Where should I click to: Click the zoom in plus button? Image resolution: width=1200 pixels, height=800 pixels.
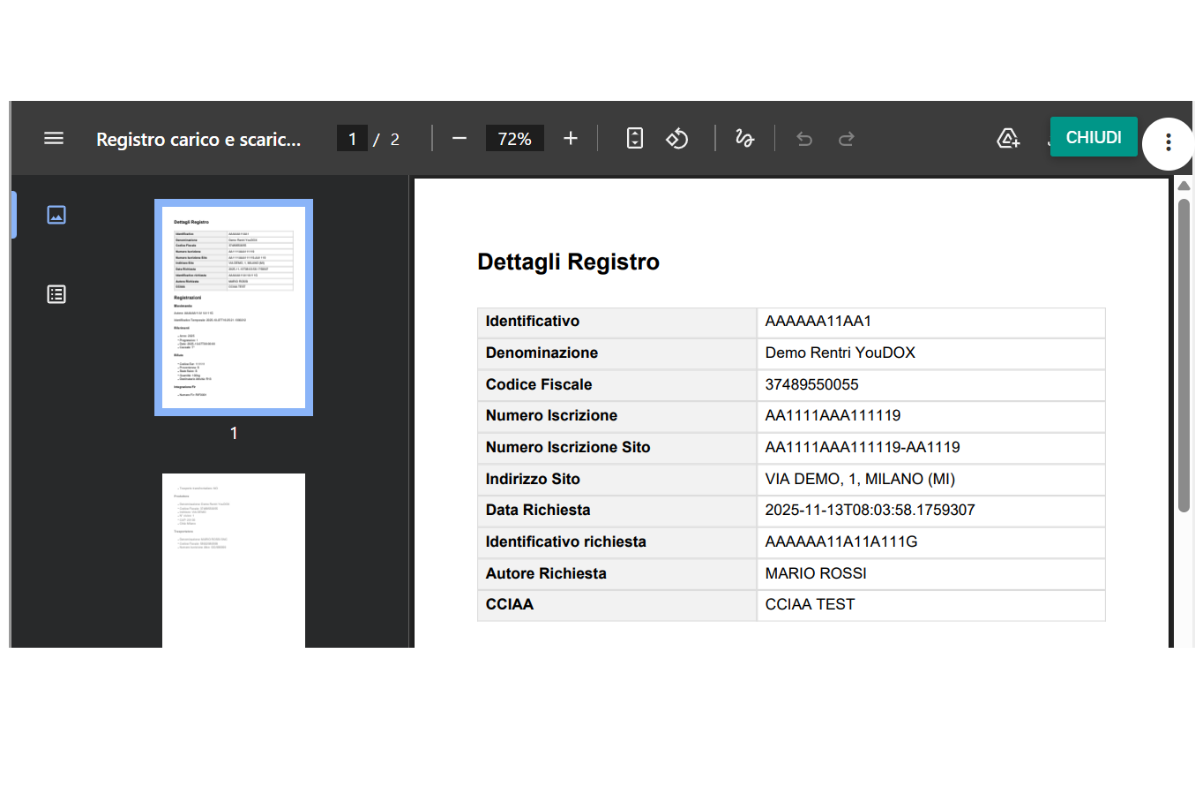coord(570,139)
